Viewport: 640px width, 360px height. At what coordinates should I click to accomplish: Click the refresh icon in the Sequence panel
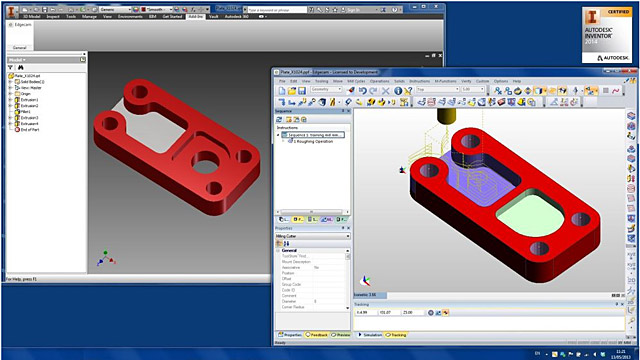click(x=279, y=120)
